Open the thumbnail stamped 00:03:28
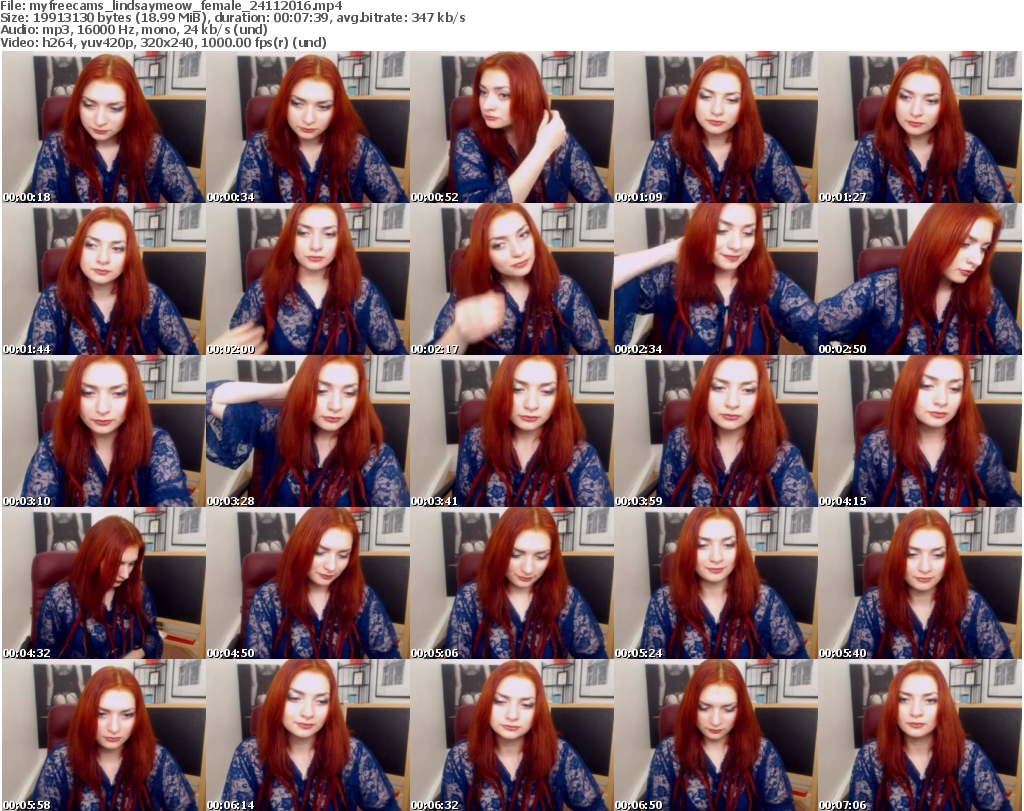 (x=308, y=432)
